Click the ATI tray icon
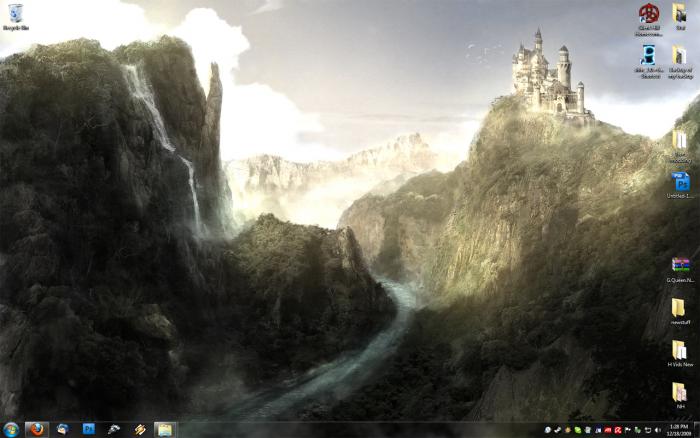The image size is (700, 438). (x=607, y=429)
